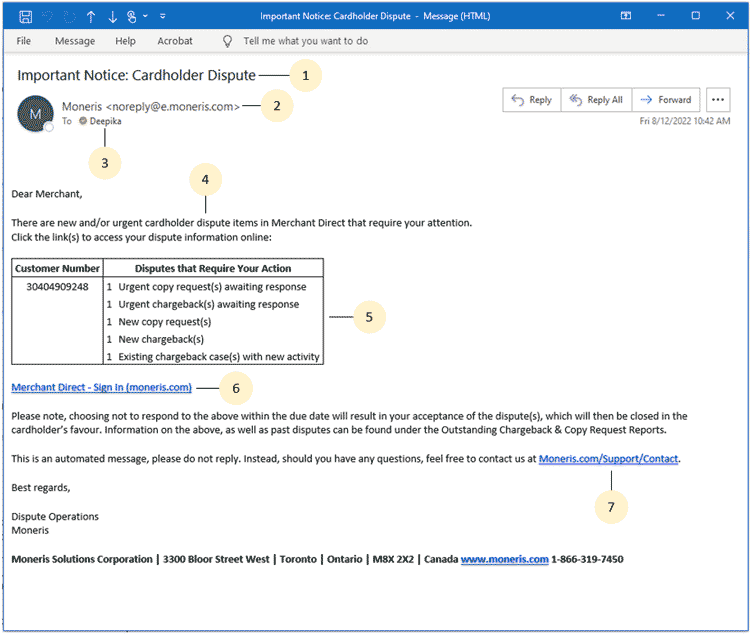Open the Help tab
Viewport: 750px width, 634px height.
[x=125, y=41]
